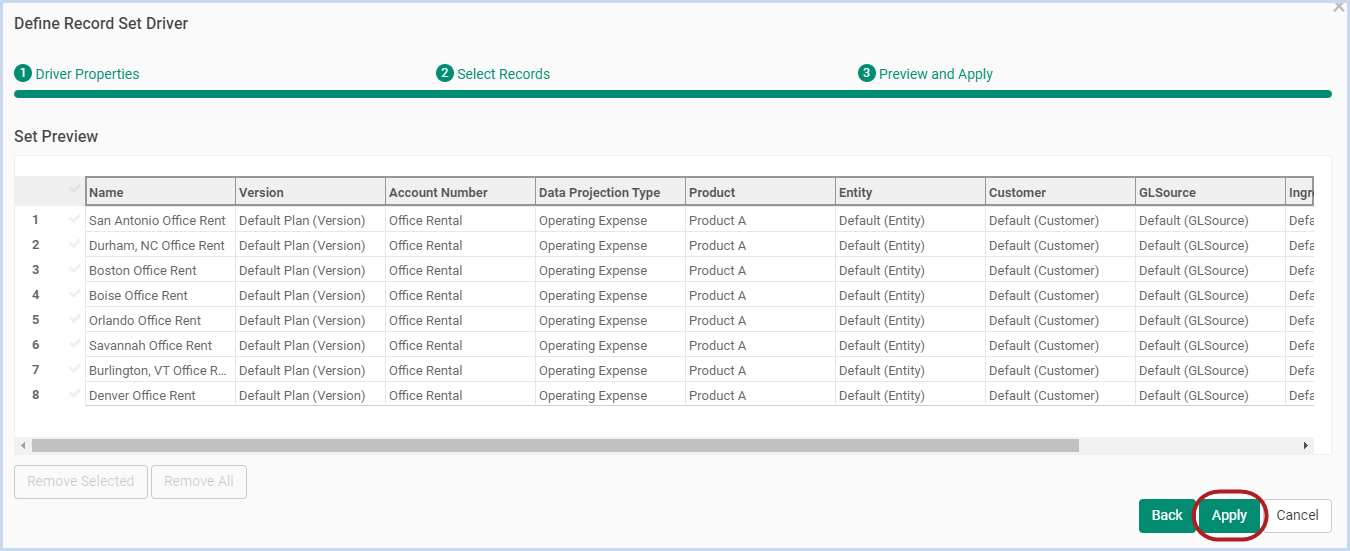
Task: Check the row 8 Denver checkmark
Action: pos(74,394)
